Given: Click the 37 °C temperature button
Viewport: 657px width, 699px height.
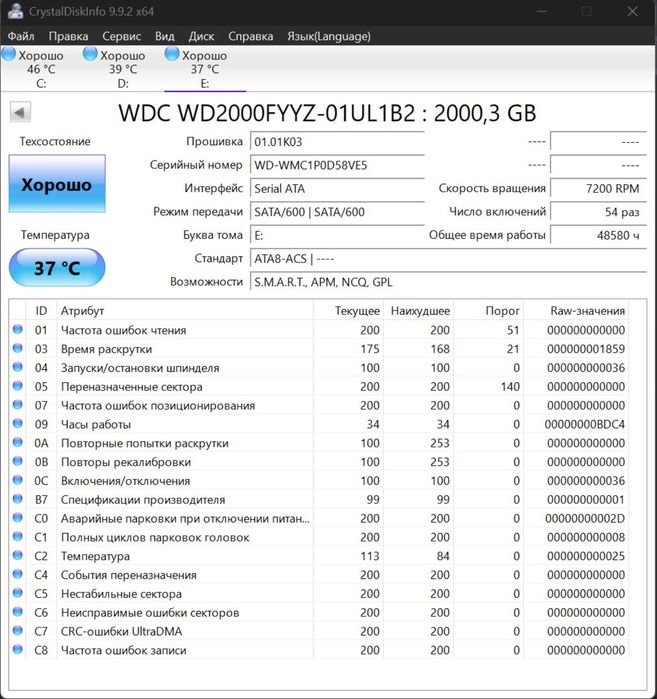Looking at the screenshot, I should click(57, 267).
